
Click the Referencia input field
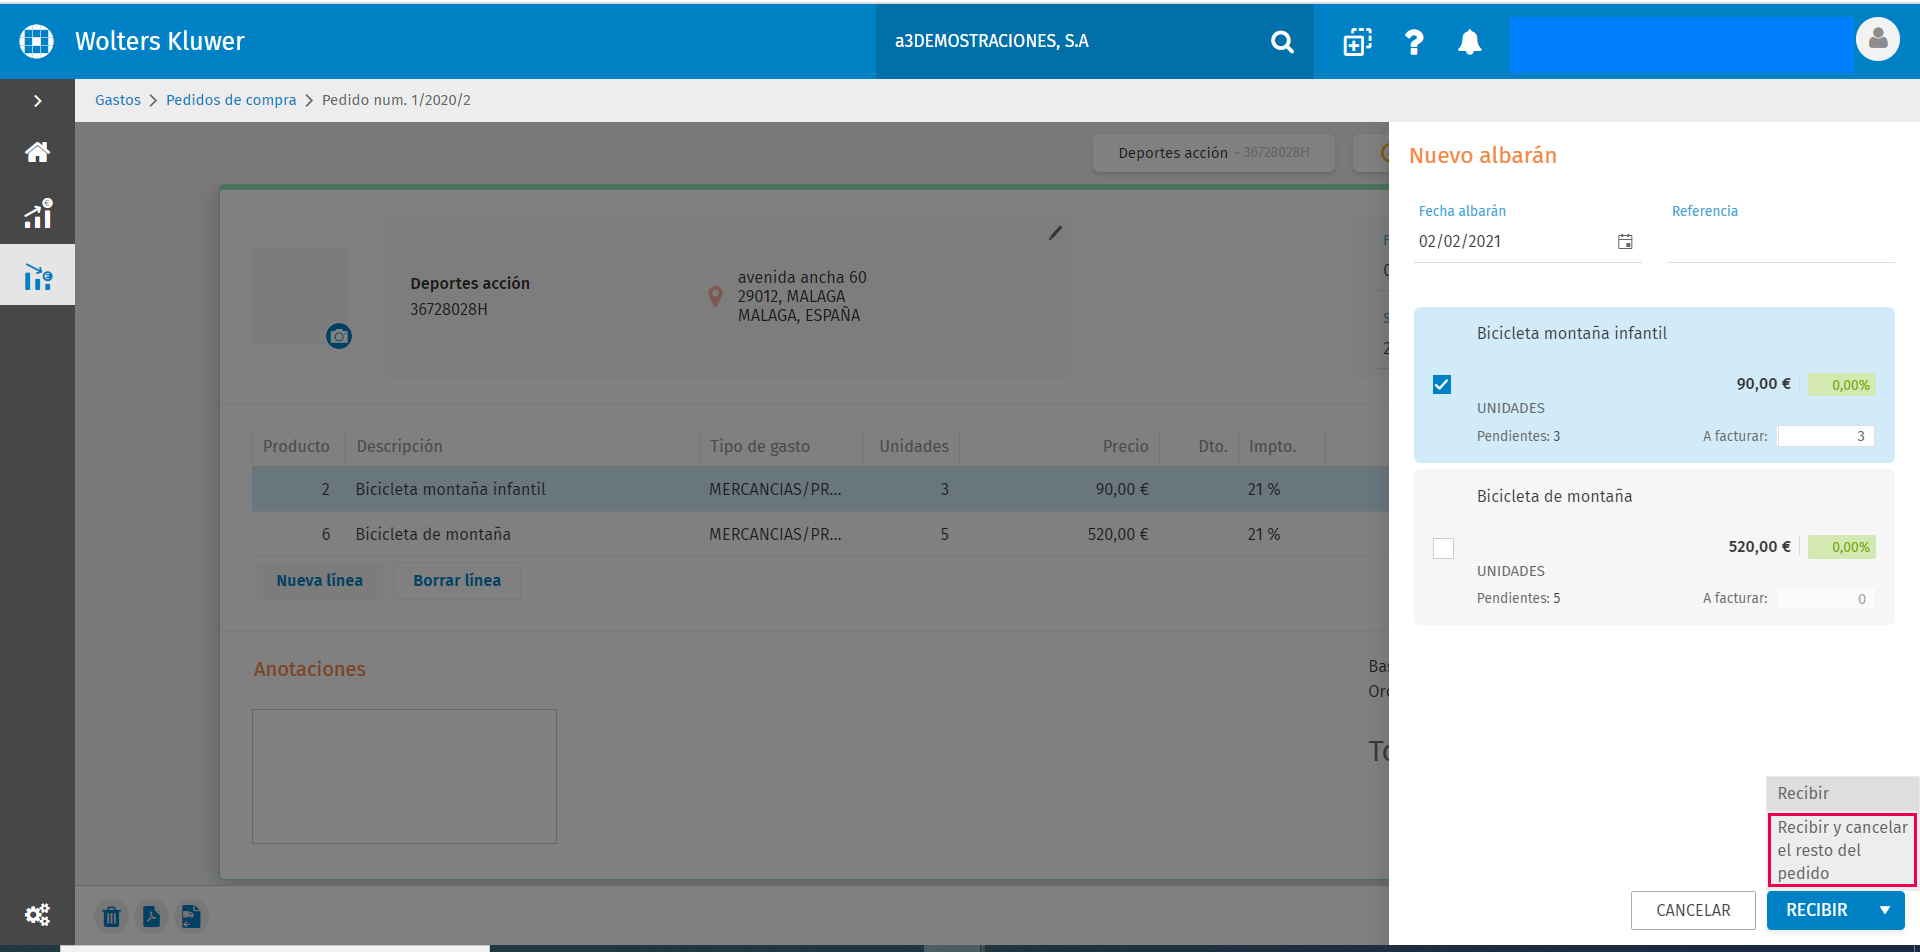pos(1781,242)
